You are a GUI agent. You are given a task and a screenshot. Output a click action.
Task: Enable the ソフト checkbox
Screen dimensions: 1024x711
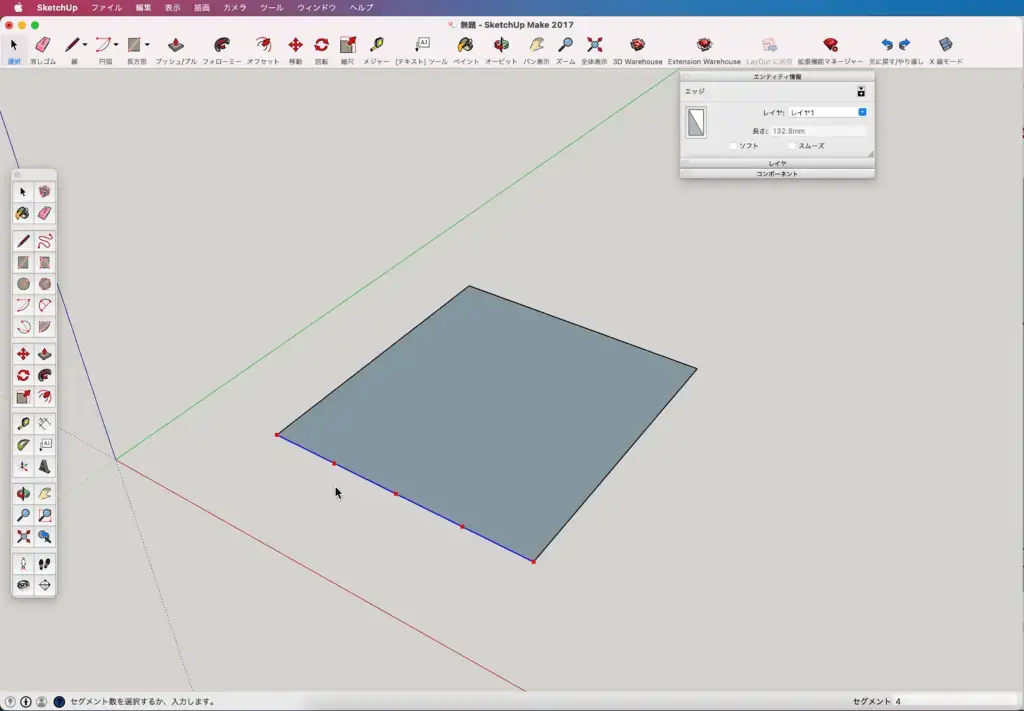pos(733,146)
